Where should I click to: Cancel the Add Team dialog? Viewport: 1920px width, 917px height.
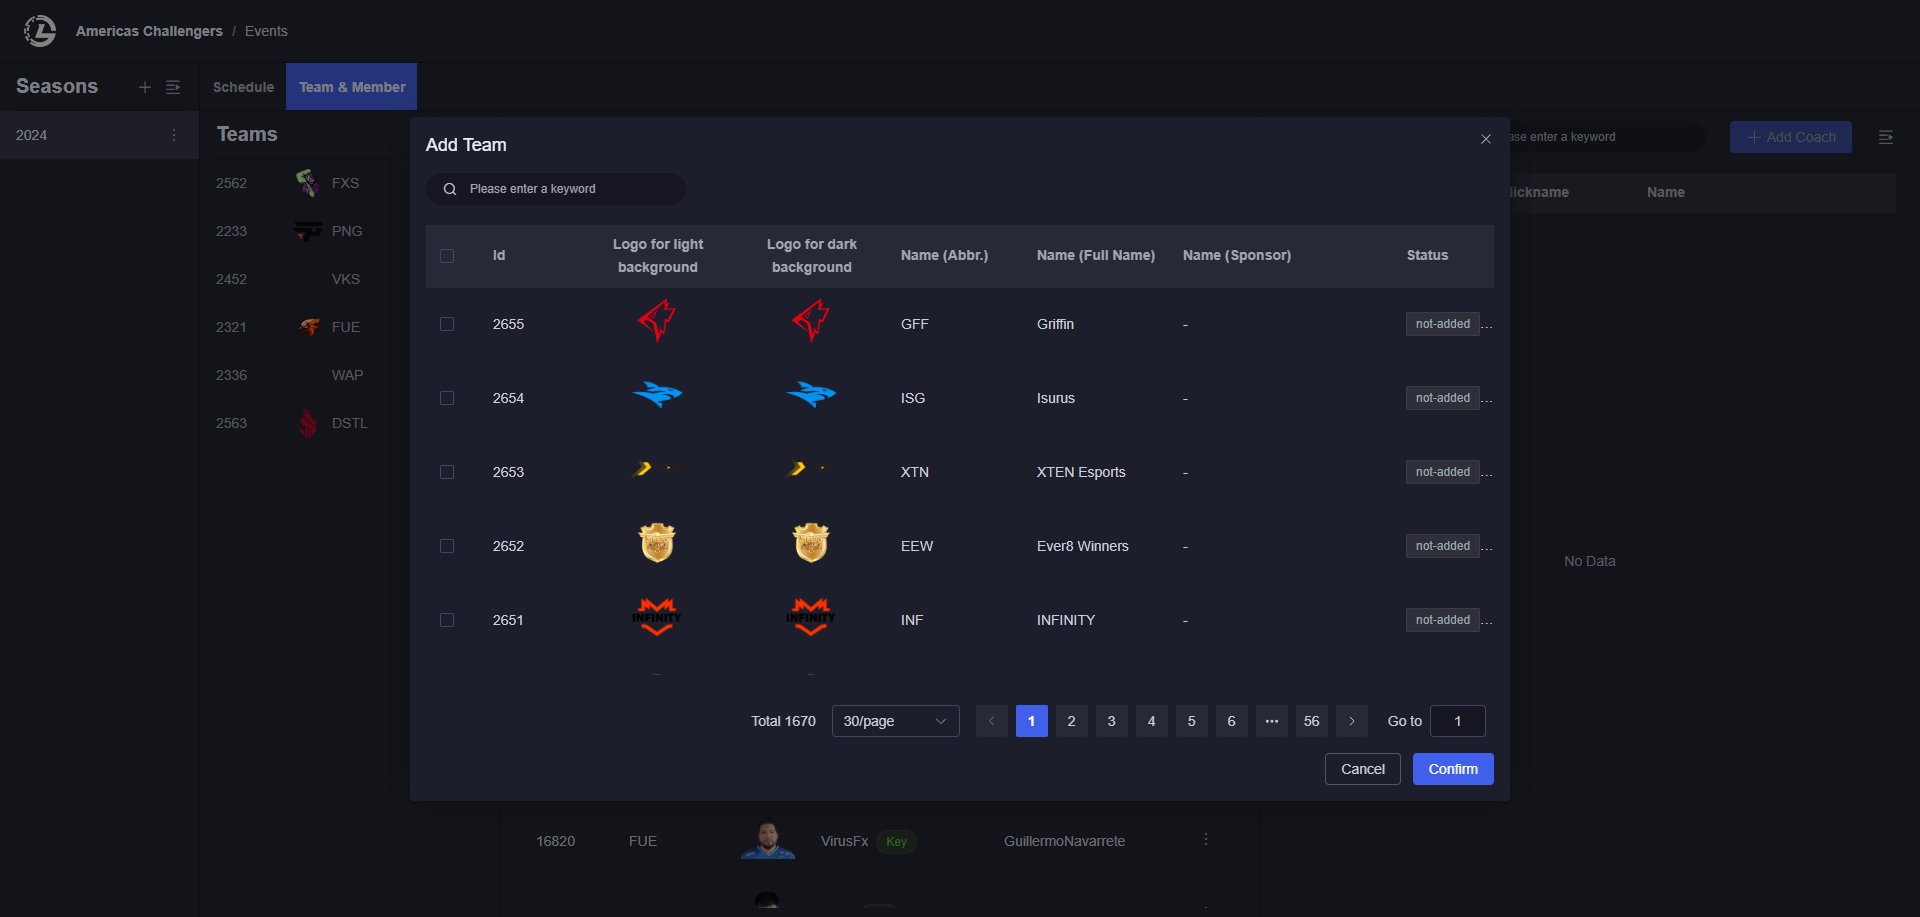click(x=1362, y=769)
